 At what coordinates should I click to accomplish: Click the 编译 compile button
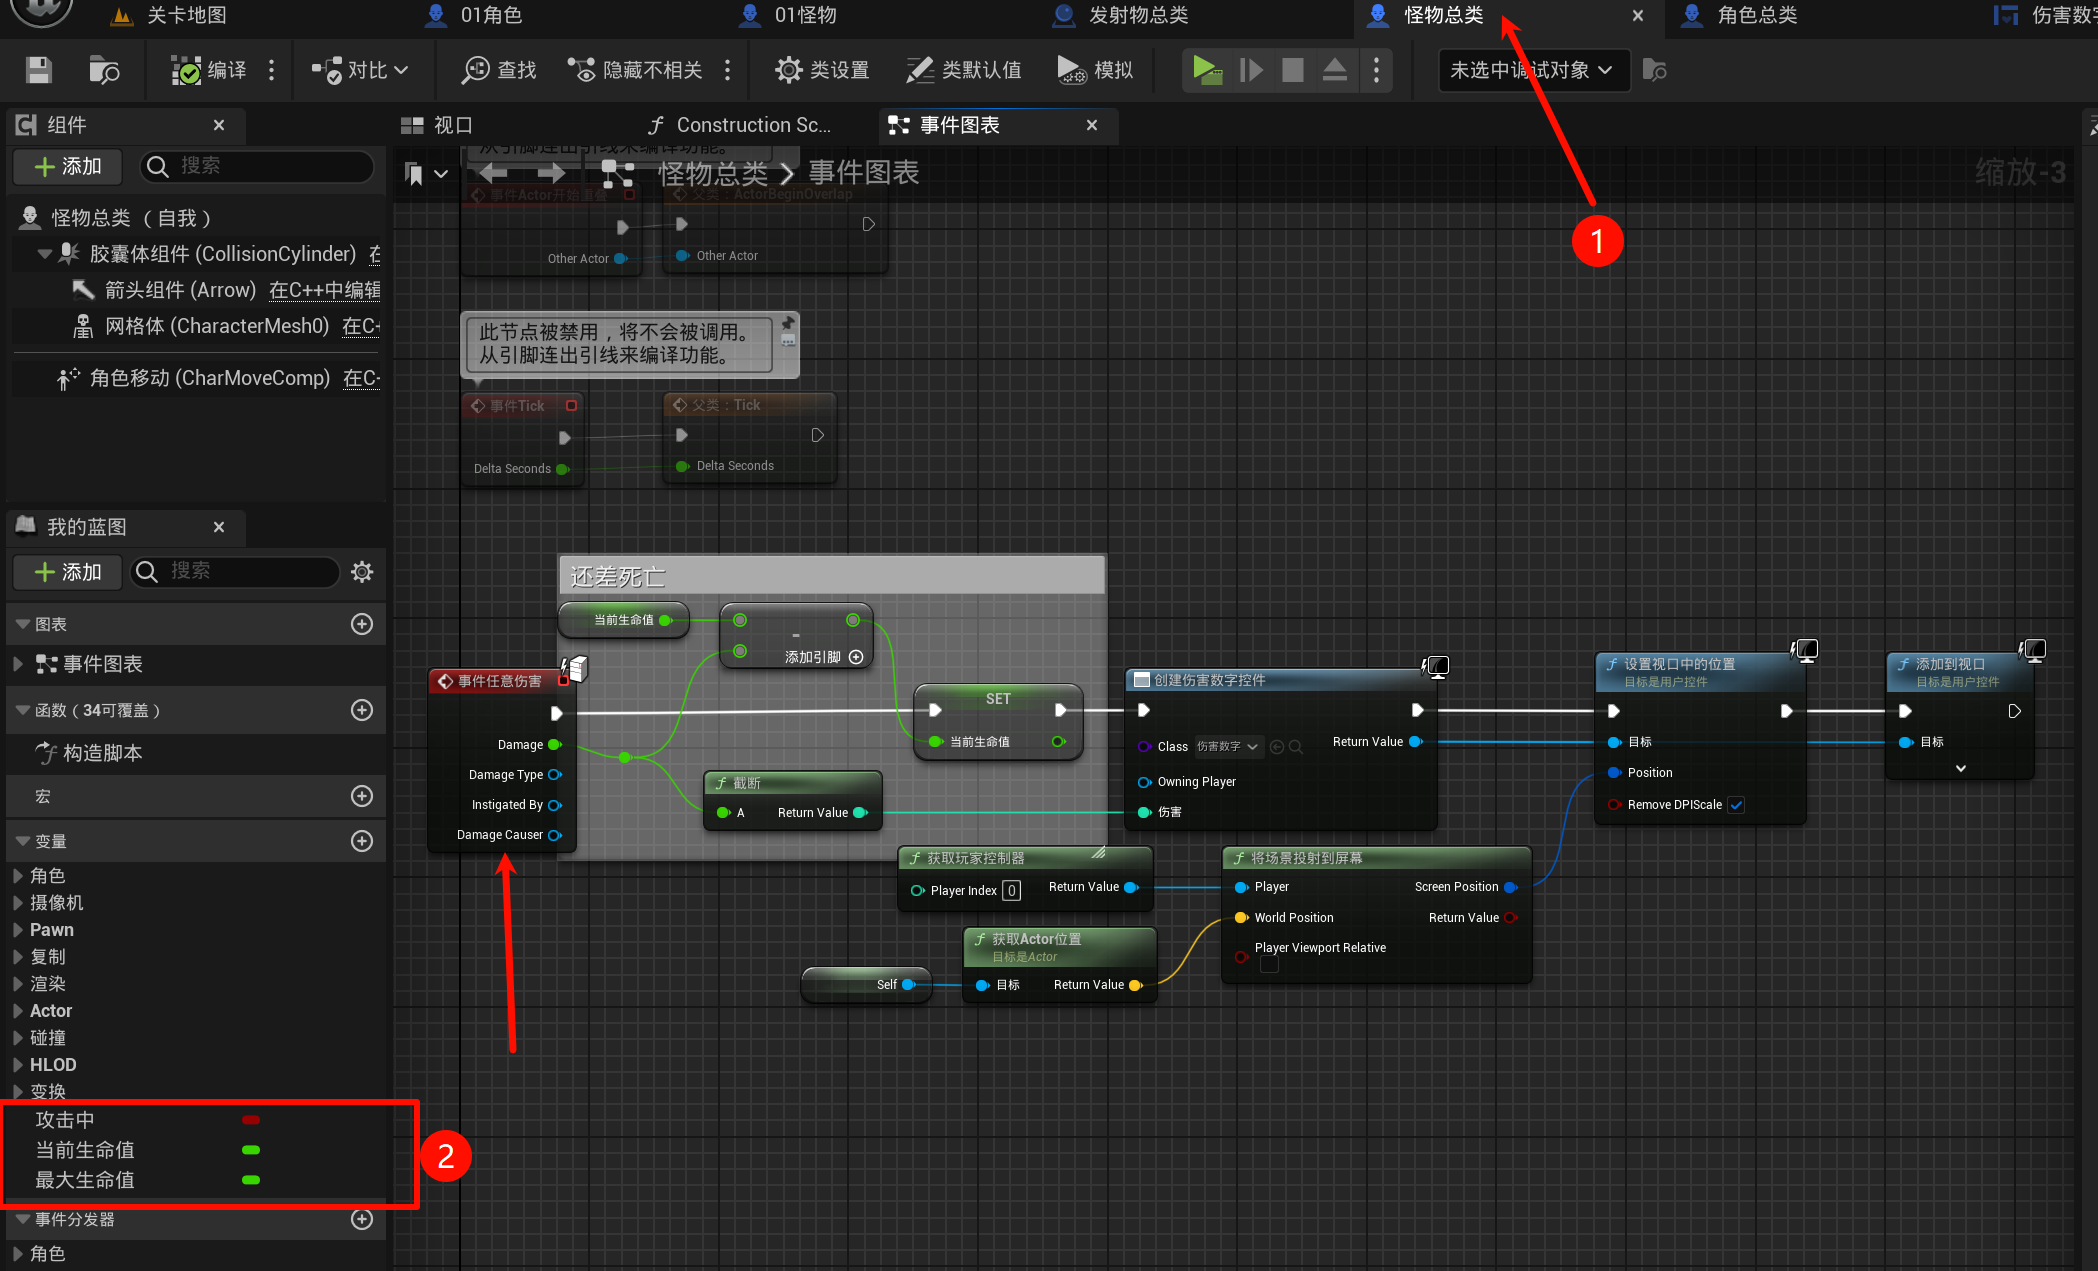point(210,70)
